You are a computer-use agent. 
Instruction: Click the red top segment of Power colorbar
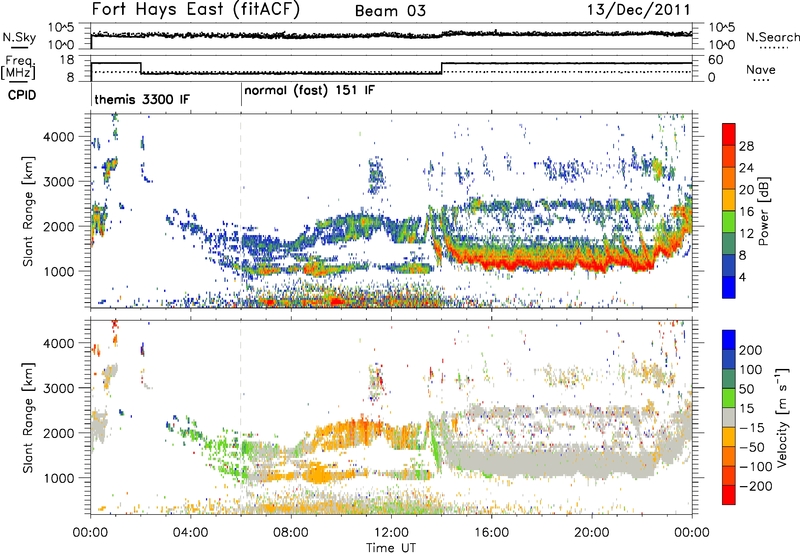coord(729,134)
